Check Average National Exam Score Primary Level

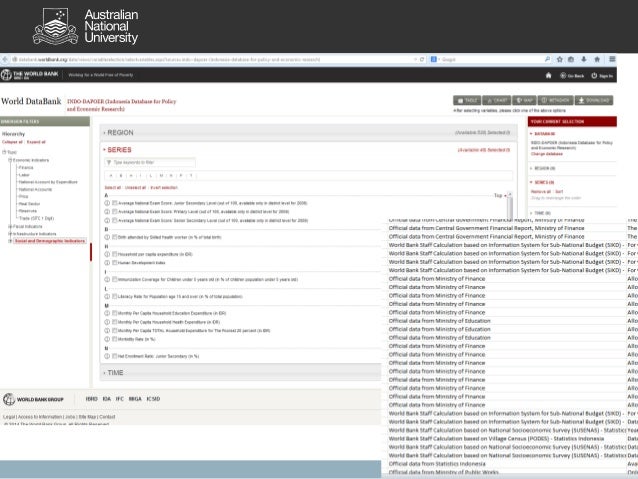115,212
